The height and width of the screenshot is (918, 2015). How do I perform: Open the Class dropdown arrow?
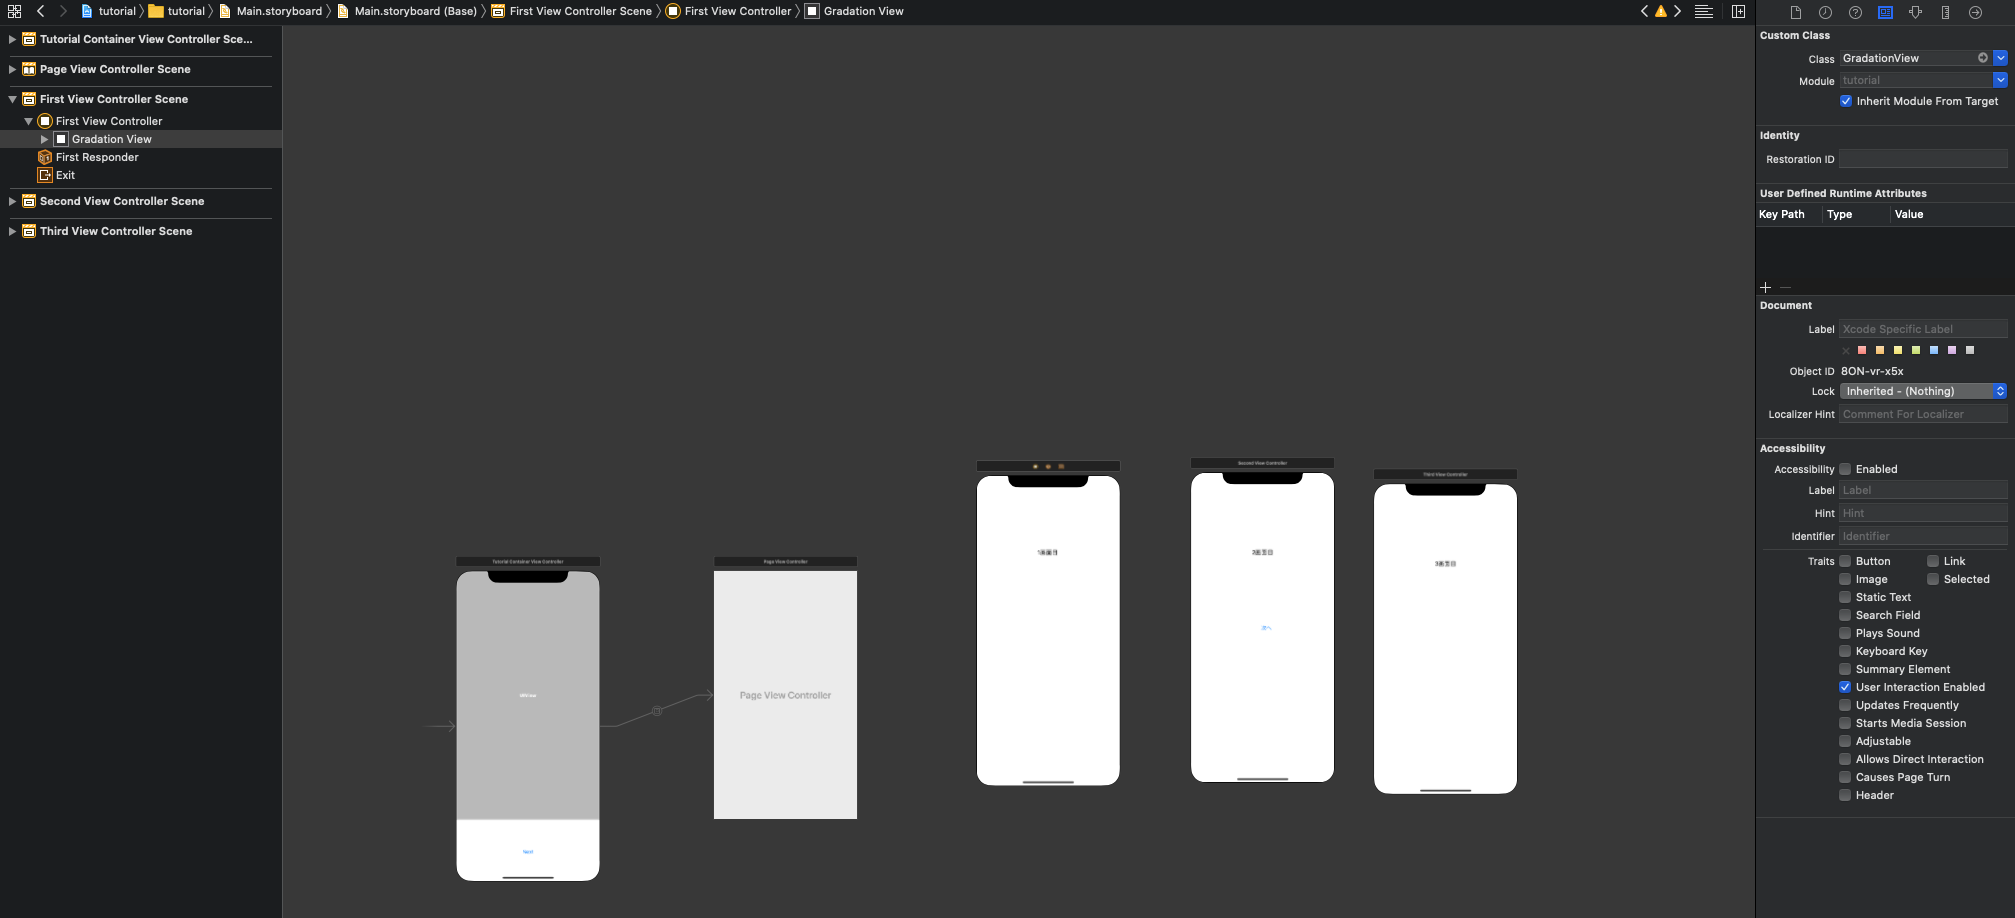click(2000, 58)
